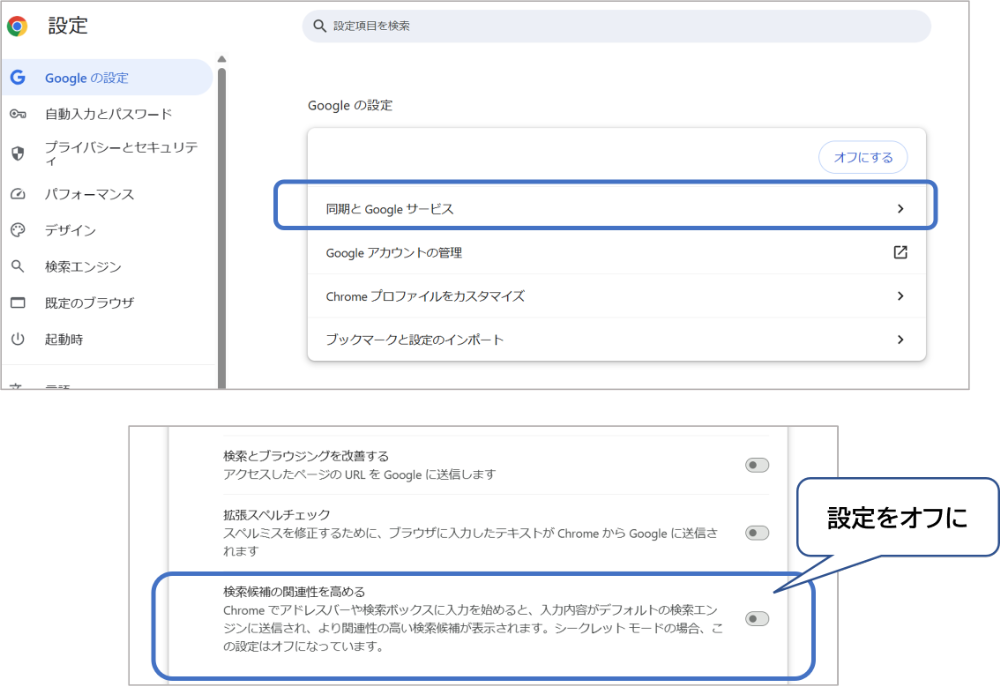Click the オフにする button
The height and width of the screenshot is (686, 1000).
click(x=863, y=157)
